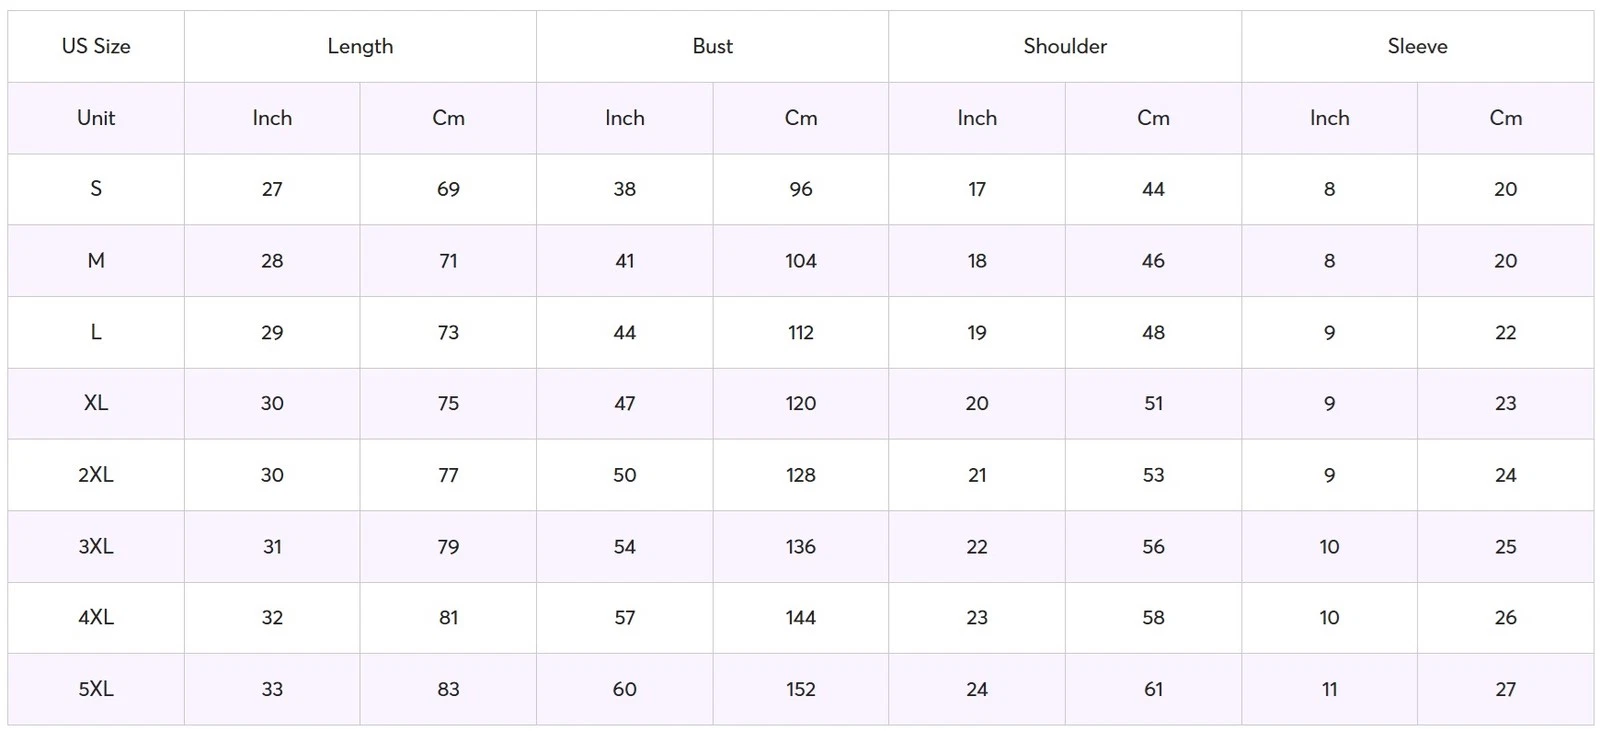Click shoulder value 53 in 2XL row
This screenshot has width=1600, height=731.
coord(1153,475)
